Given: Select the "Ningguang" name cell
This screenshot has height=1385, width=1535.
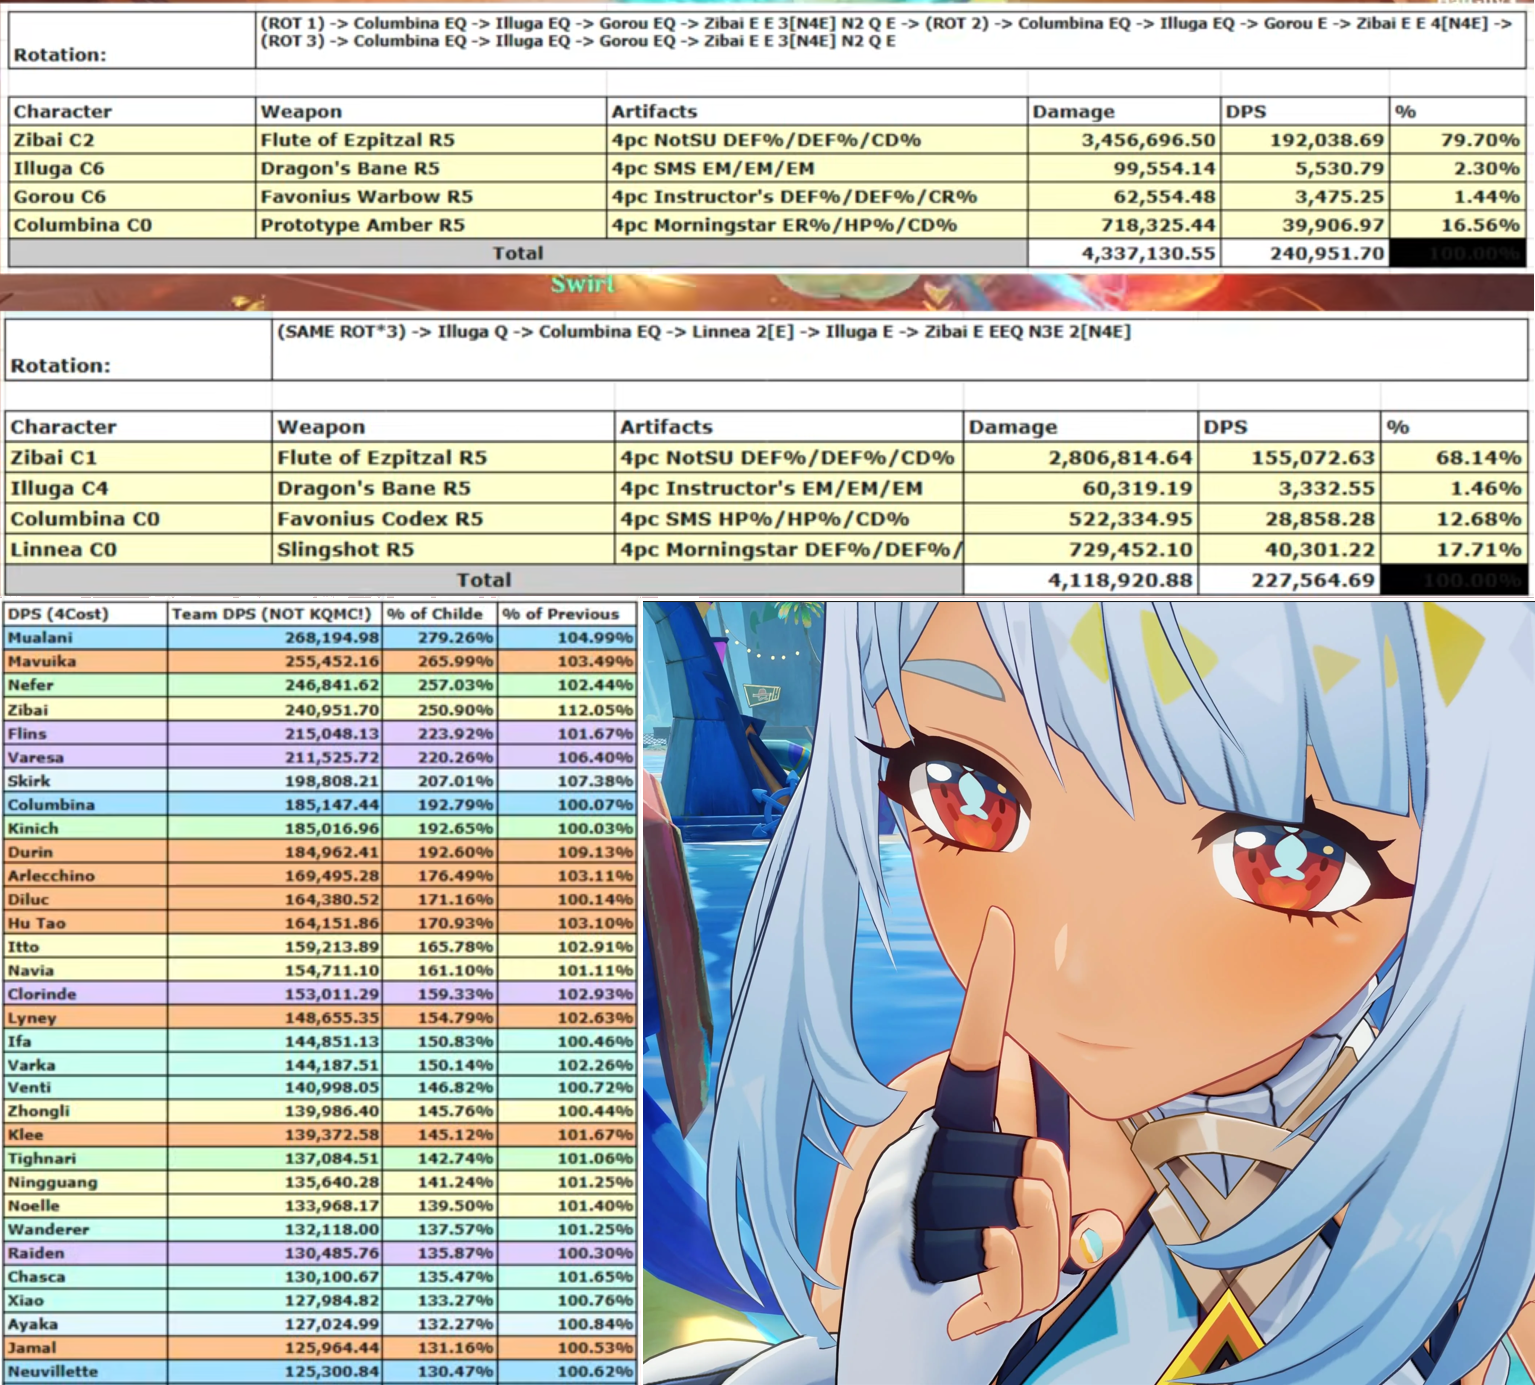Looking at the screenshot, I should tap(85, 1182).
